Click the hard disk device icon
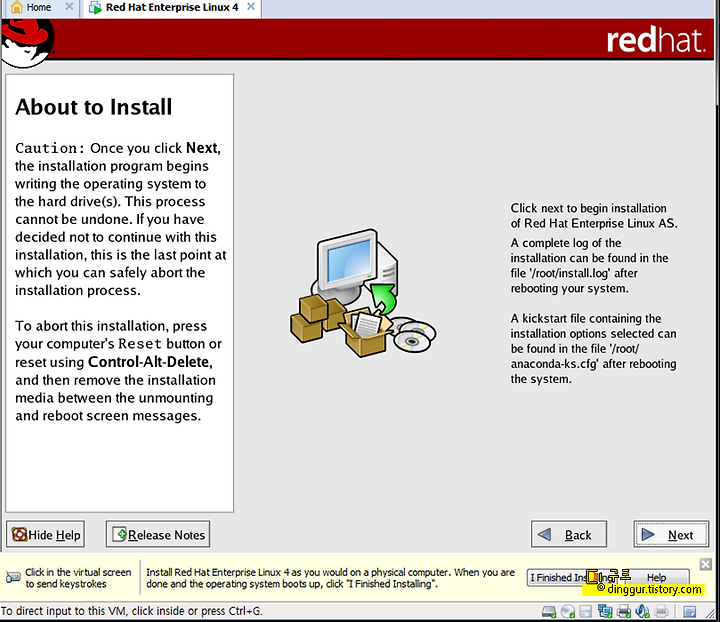This screenshot has height=622, width=720. [x=549, y=612]
